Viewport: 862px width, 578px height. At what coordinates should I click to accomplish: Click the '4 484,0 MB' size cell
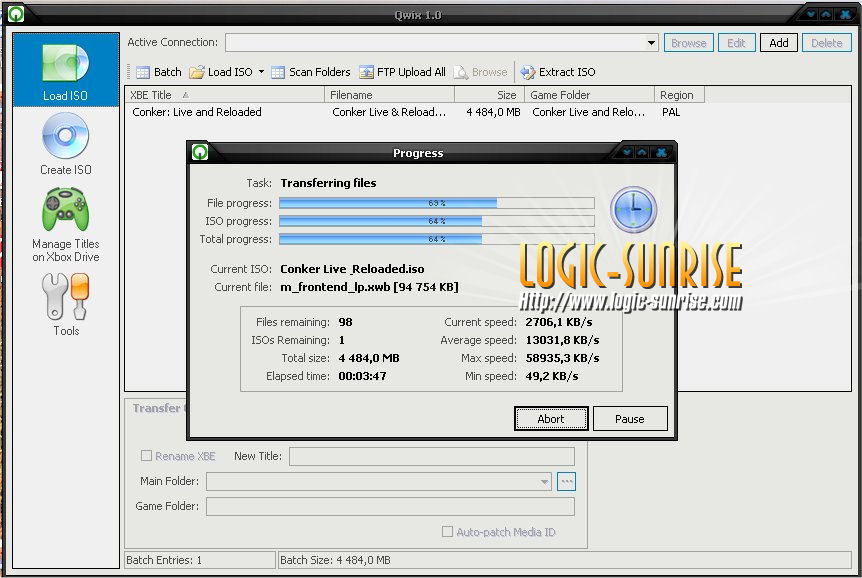click(x=493, y=112)
